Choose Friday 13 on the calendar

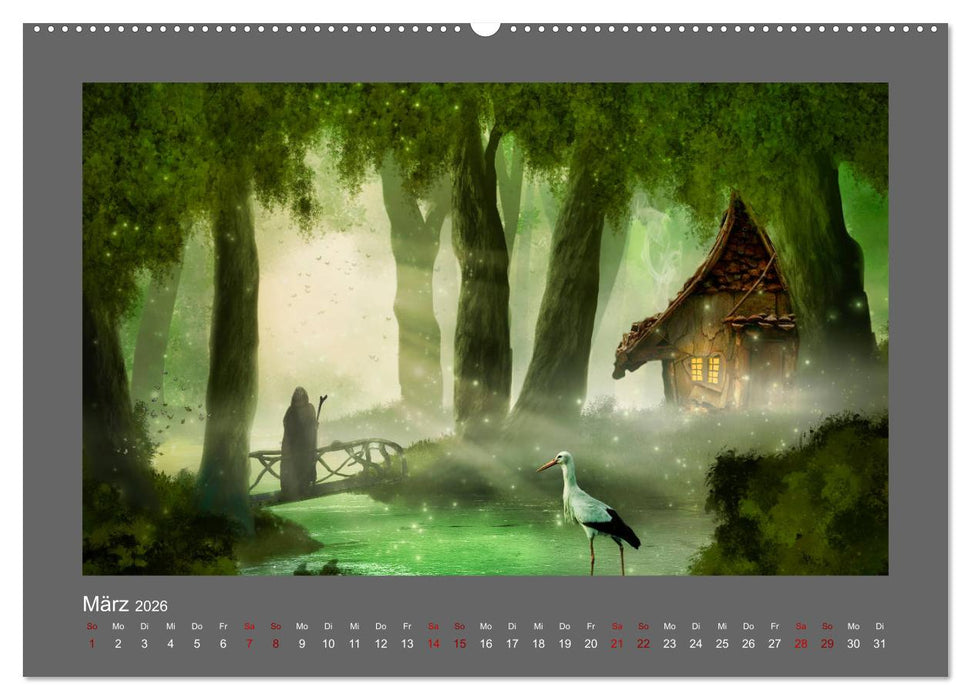[x=407, y=644]
